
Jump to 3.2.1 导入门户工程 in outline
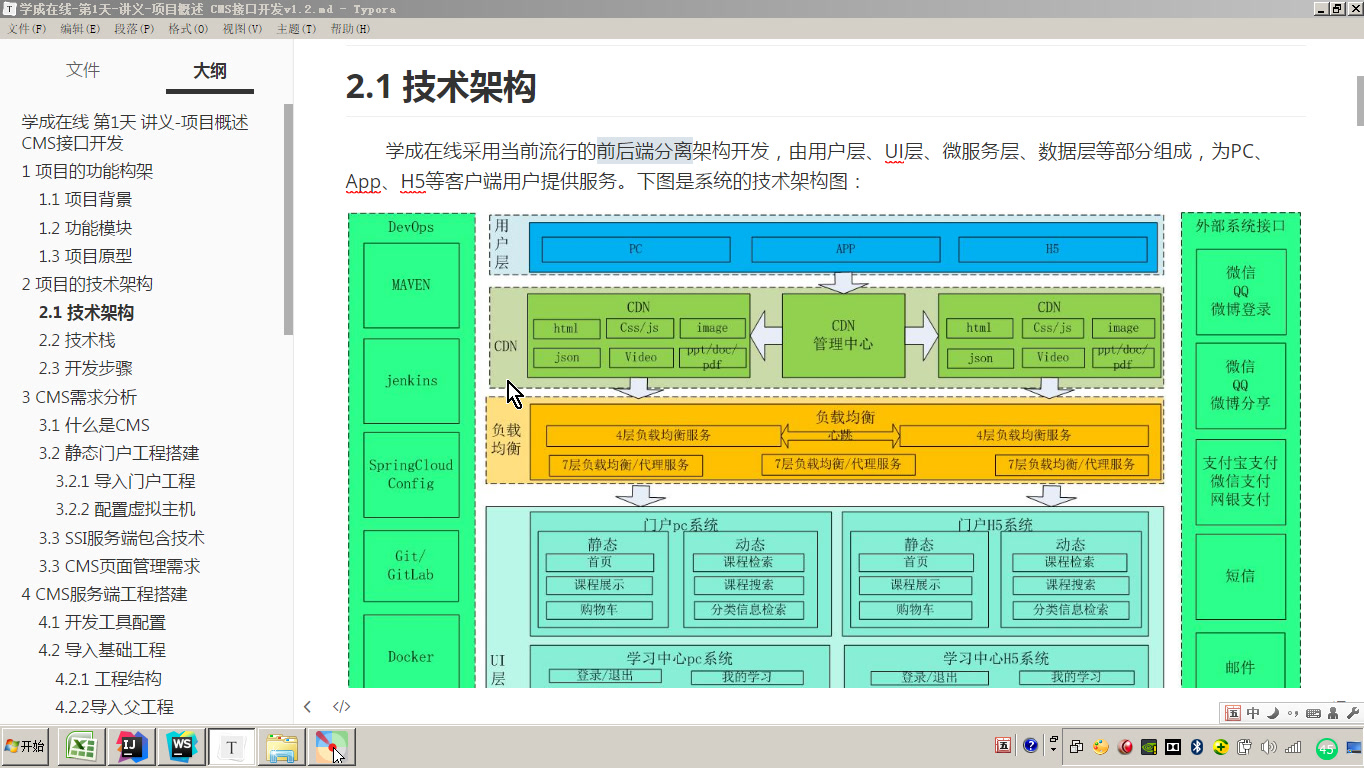click(126, 480)
